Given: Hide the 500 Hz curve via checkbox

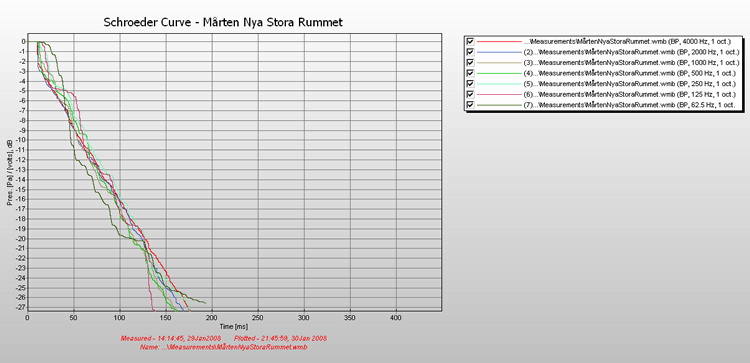Looking at the screenshot, I should click(470, 73).
